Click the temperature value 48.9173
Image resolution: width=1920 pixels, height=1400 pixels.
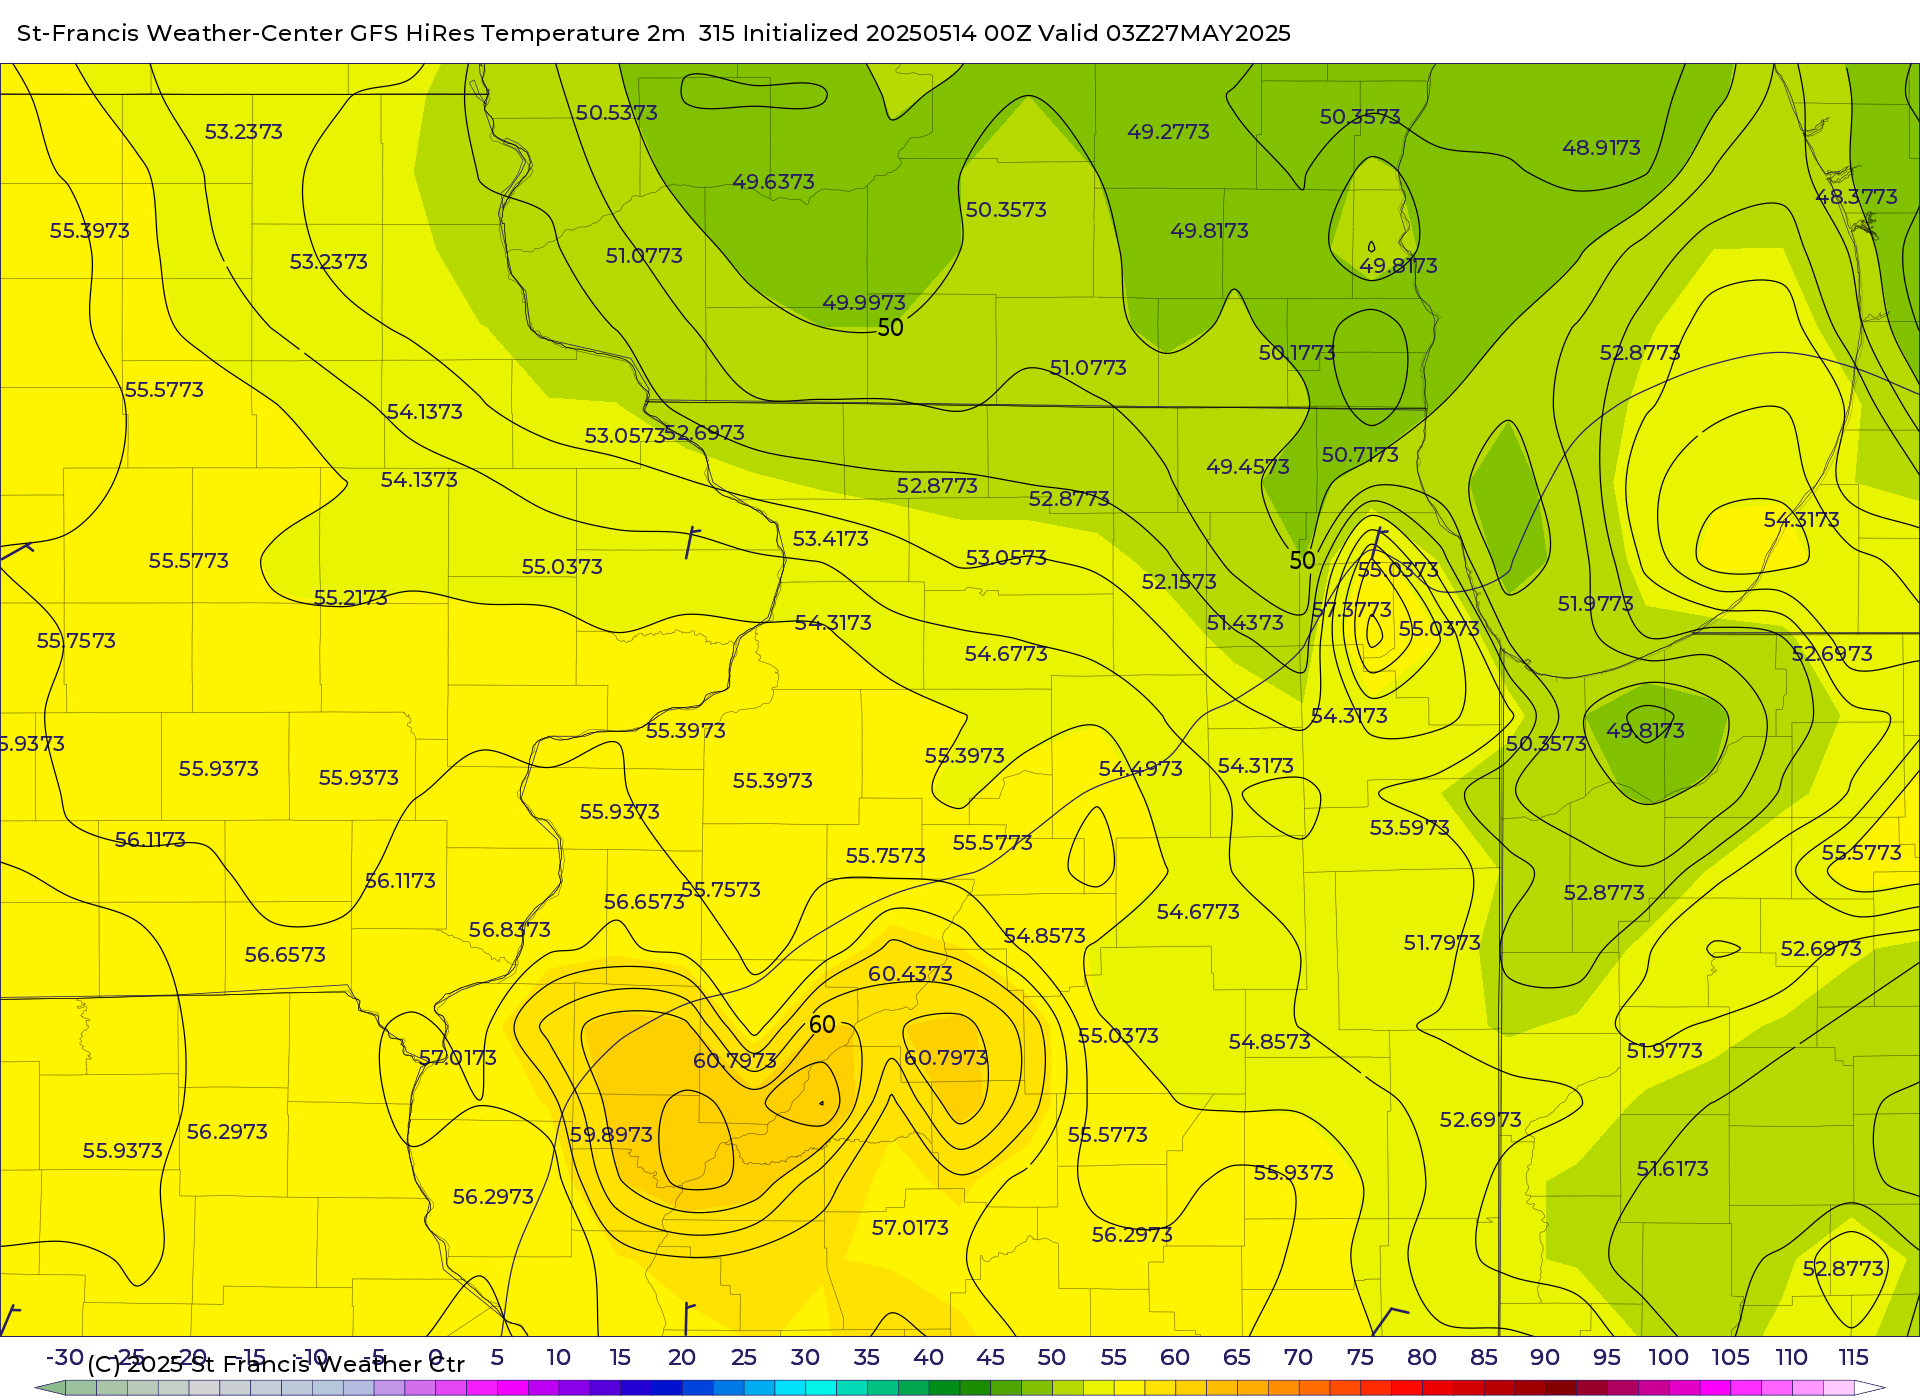pyautogui.click(x=1601, y=148)
